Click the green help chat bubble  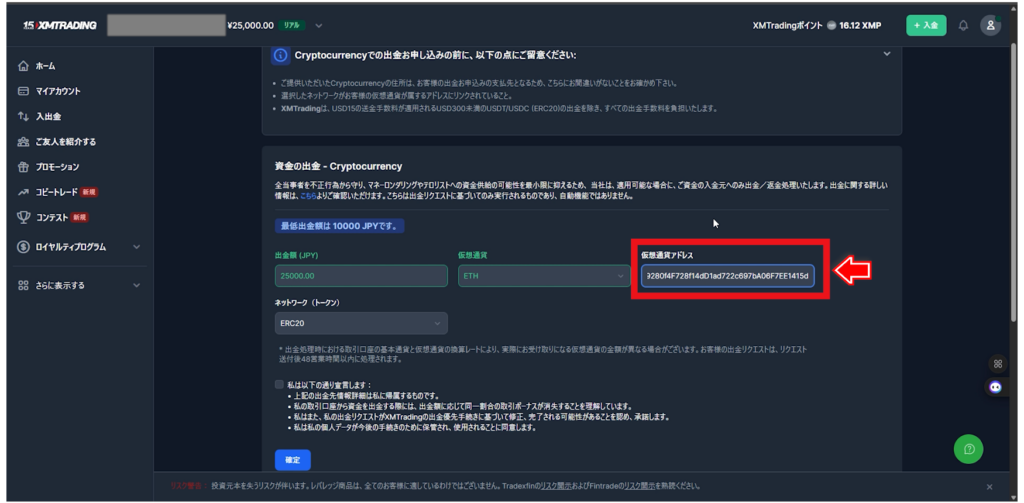pyautogui.click(x=968, y=449)
